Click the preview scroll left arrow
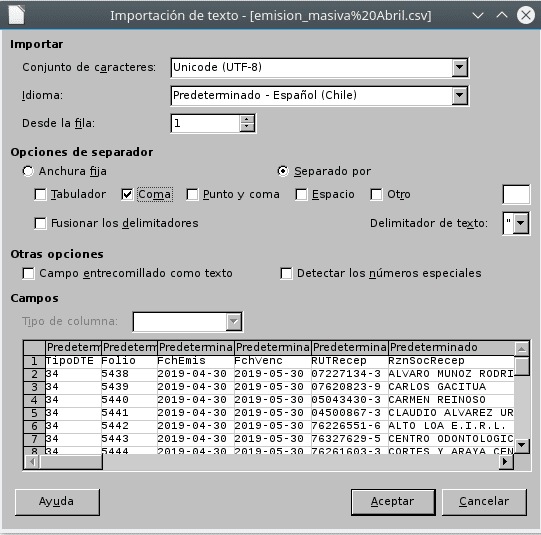The width and height of the screenshot is (541, 535). pos(32,462)
